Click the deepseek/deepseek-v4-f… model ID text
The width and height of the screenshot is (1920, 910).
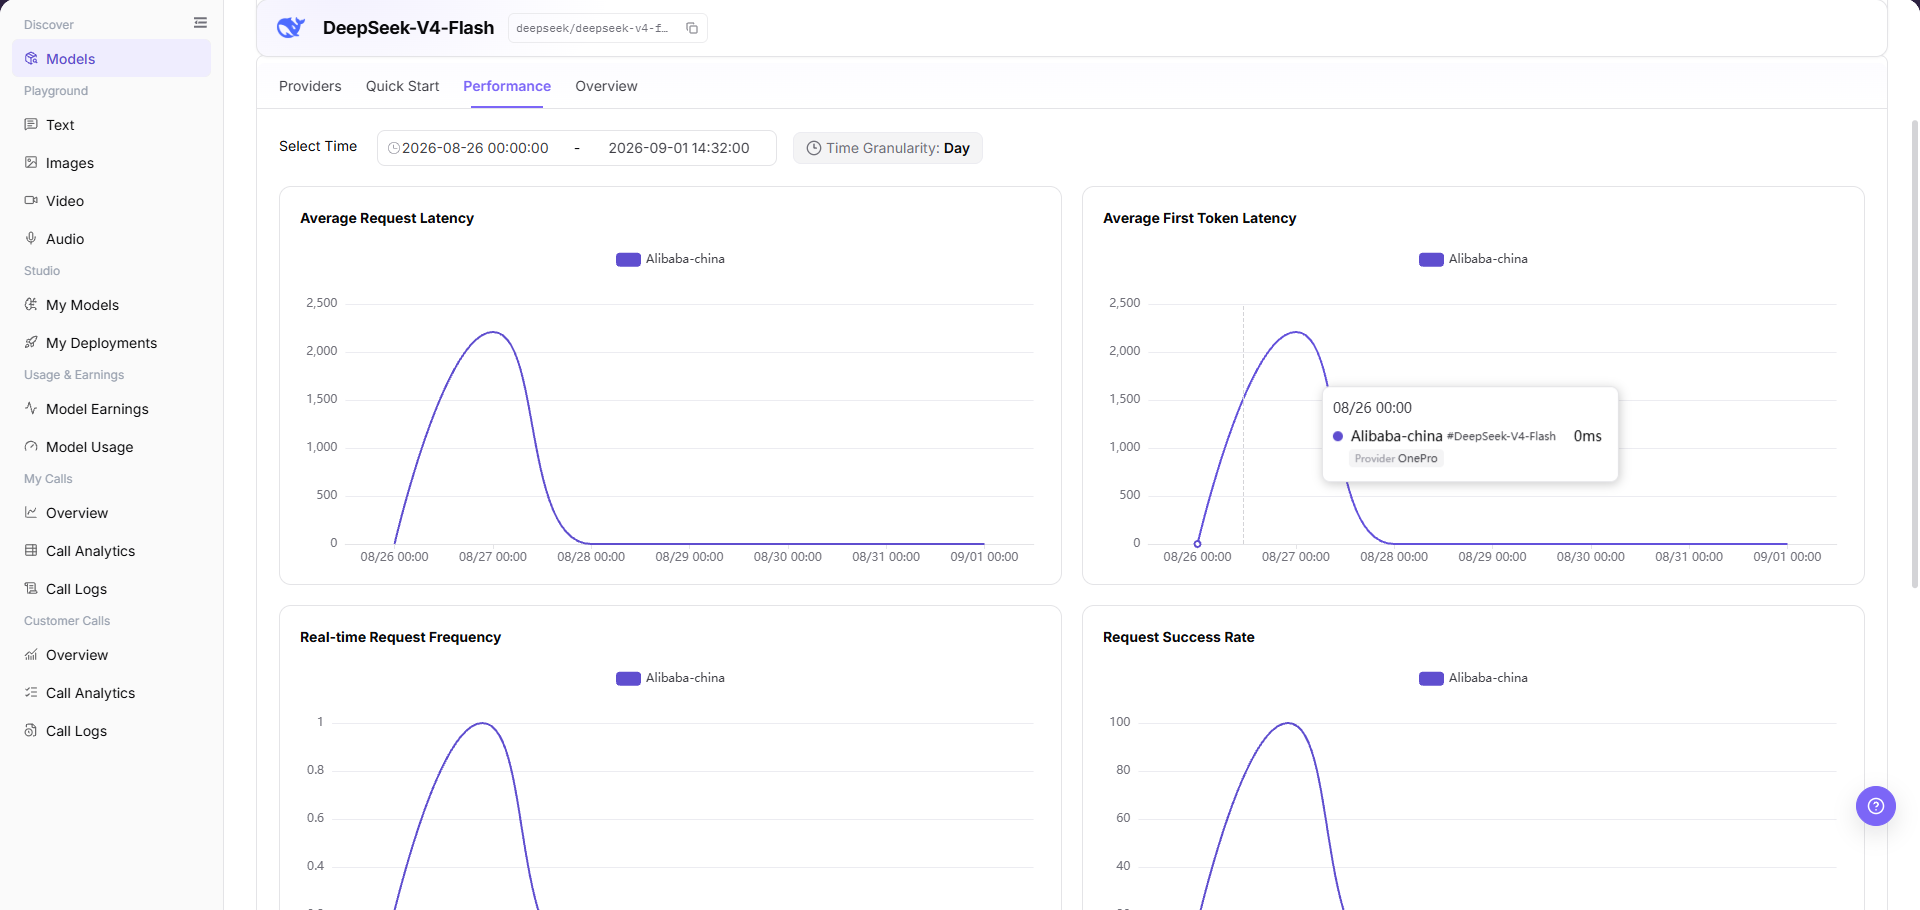(x=592, y=28)
